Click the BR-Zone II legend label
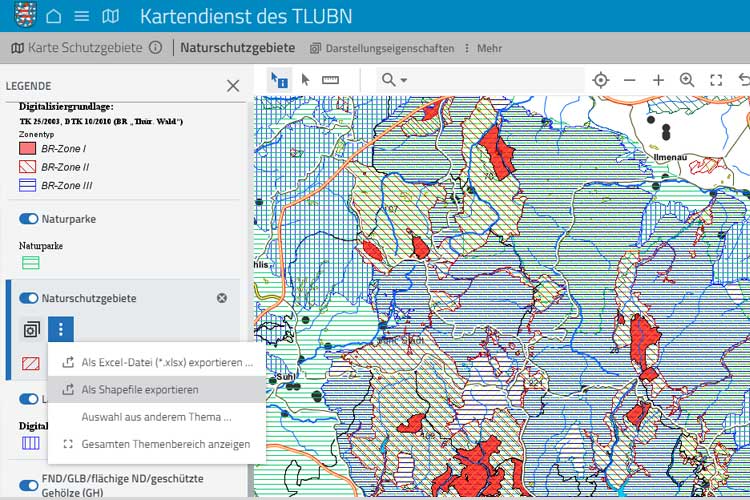 coord(65,167)
